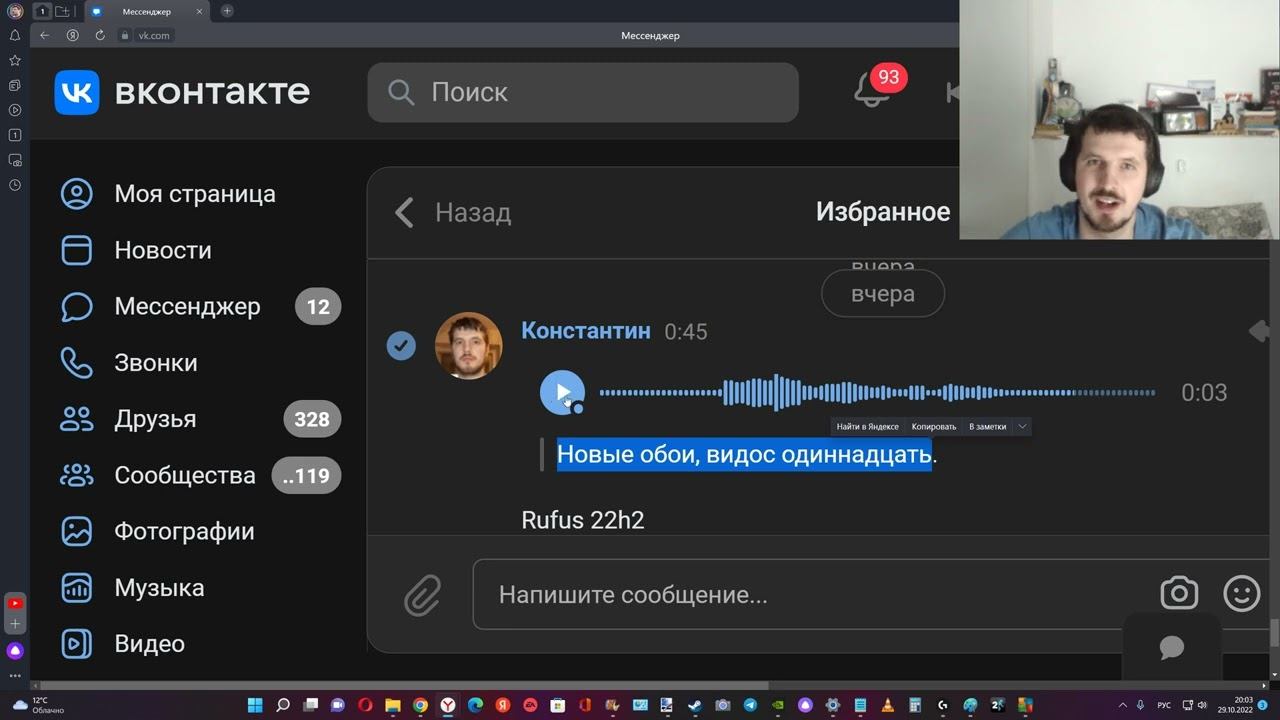
Task: Open Windows taskbar search
Action: (283, 705)
